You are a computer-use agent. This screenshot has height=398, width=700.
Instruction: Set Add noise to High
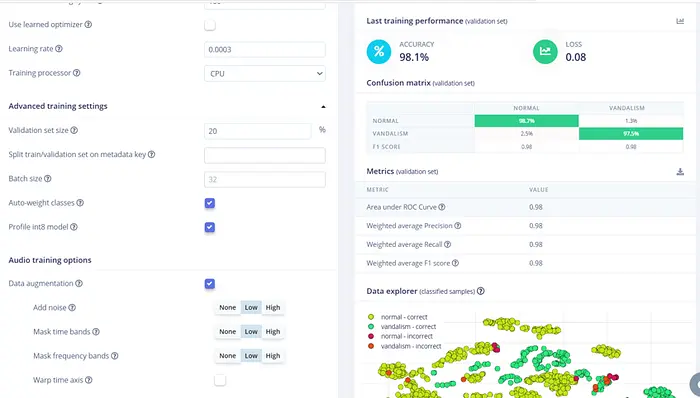[x=273, y=307]
